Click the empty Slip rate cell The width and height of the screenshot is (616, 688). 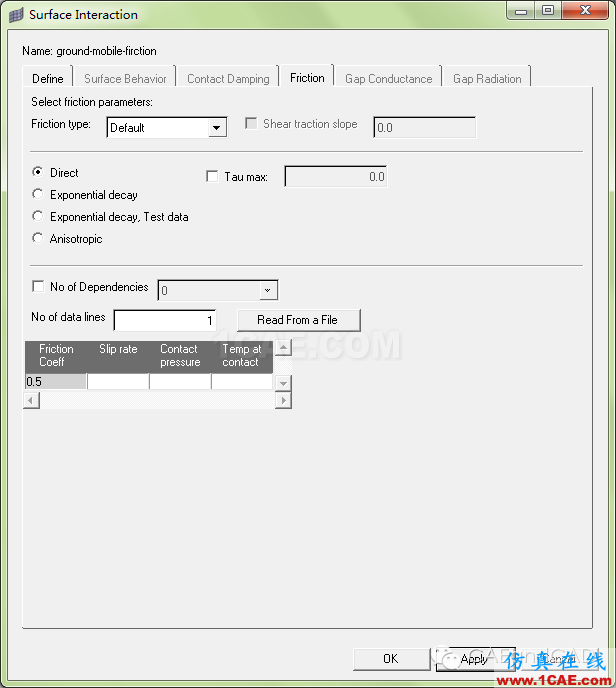point(118,382)
